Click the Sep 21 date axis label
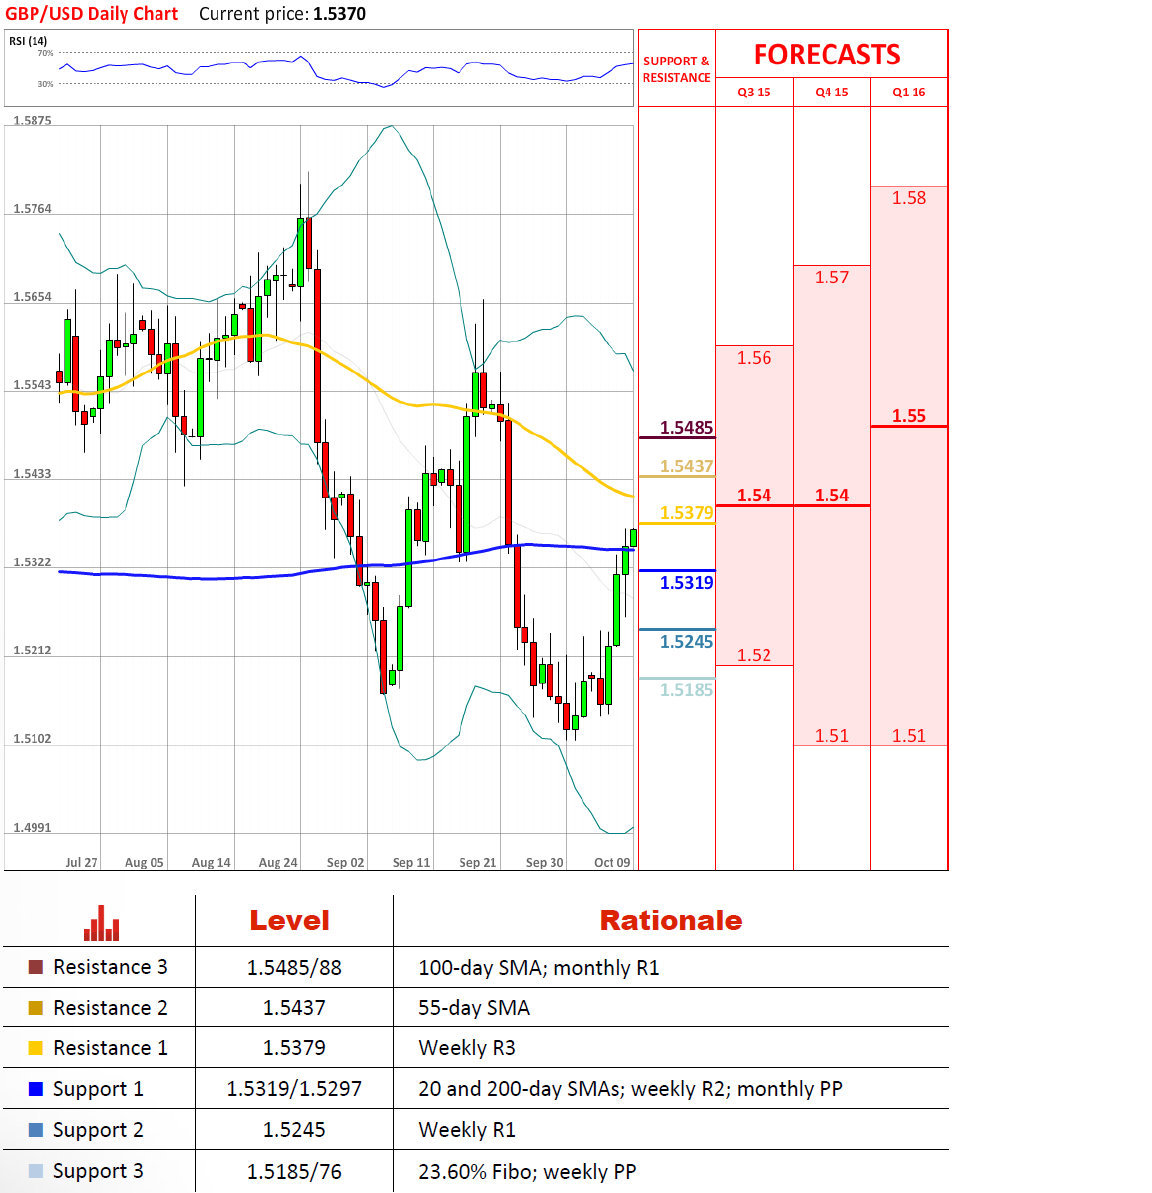 (x=478, y=863)
